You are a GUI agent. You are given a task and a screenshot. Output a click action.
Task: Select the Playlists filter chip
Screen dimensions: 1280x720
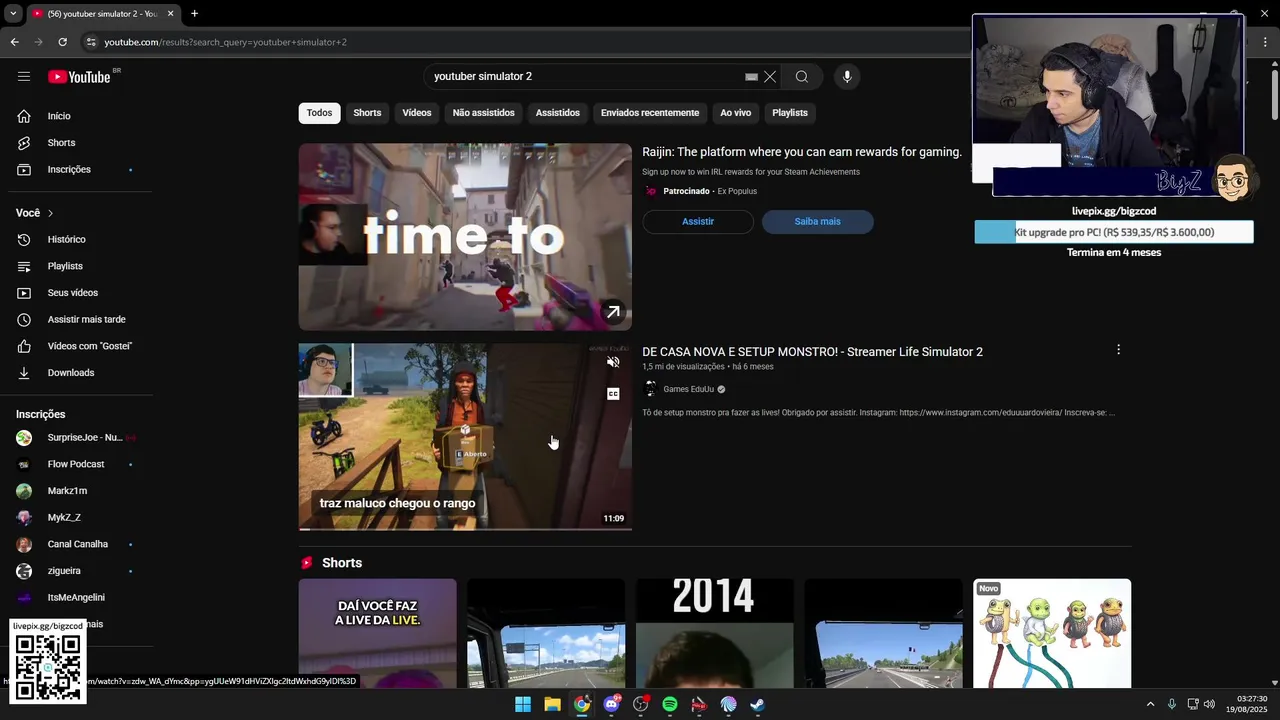point(790,113)
